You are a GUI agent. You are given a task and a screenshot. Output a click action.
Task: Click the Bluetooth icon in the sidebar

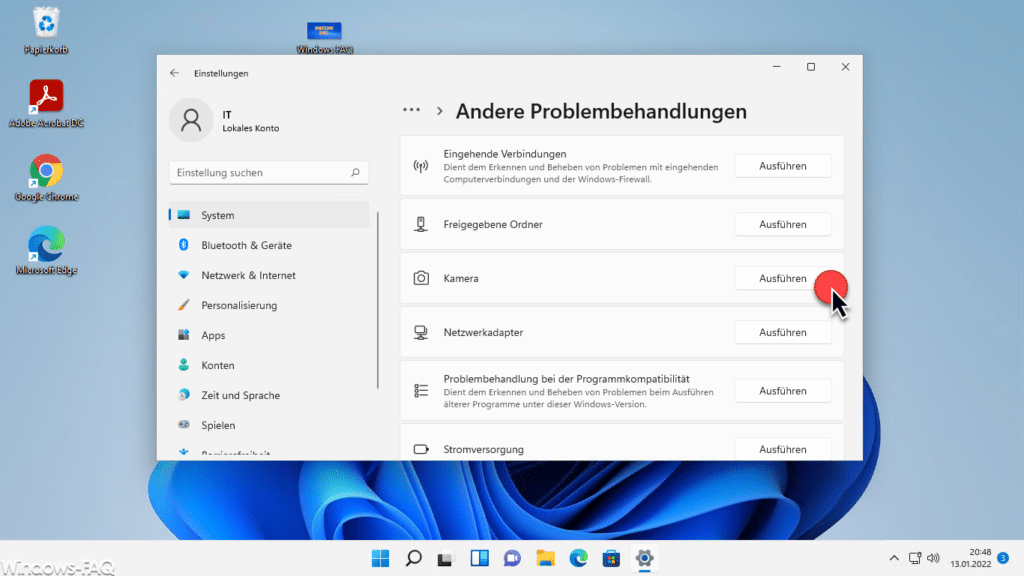tap(184, 244)
